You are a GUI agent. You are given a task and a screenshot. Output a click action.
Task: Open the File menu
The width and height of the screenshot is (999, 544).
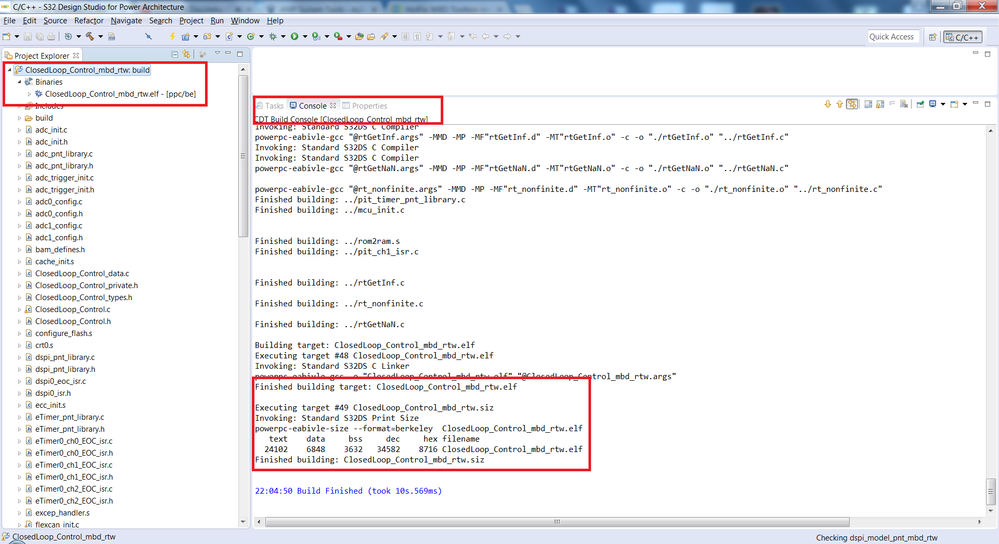pyautogui.click(x=10, y=20)
